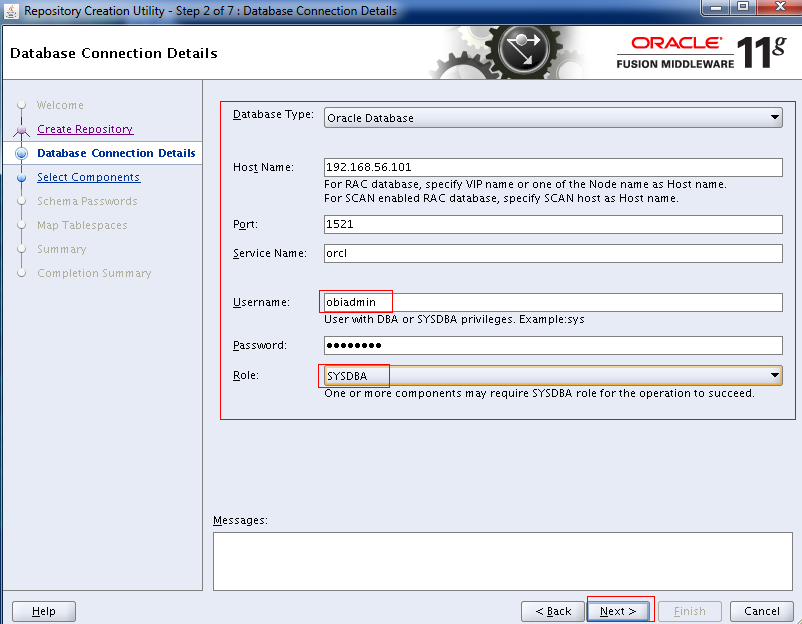The width and height of the screenshot is (802, 624).
Task: Click into the Host Name field
Action: tap(553, 167)
